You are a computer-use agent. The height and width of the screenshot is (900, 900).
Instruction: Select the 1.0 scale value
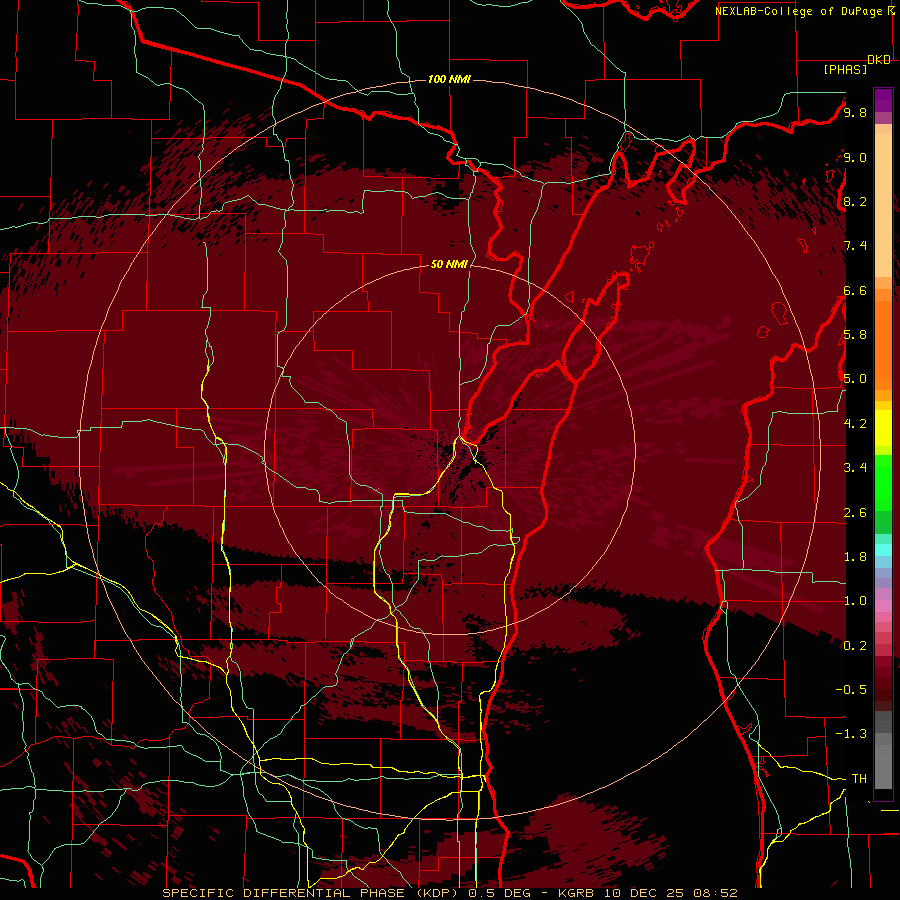pos(855,601)
